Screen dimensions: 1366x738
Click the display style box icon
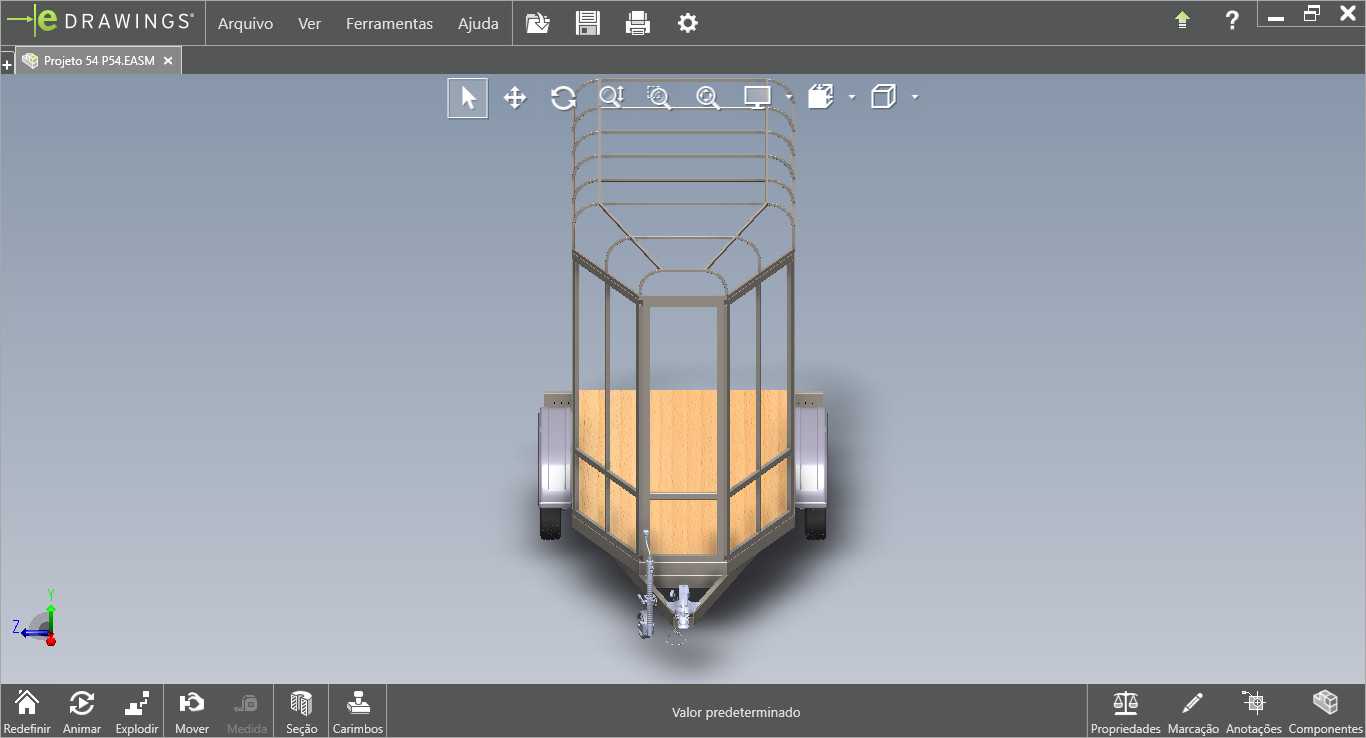(x=883, y=97)
